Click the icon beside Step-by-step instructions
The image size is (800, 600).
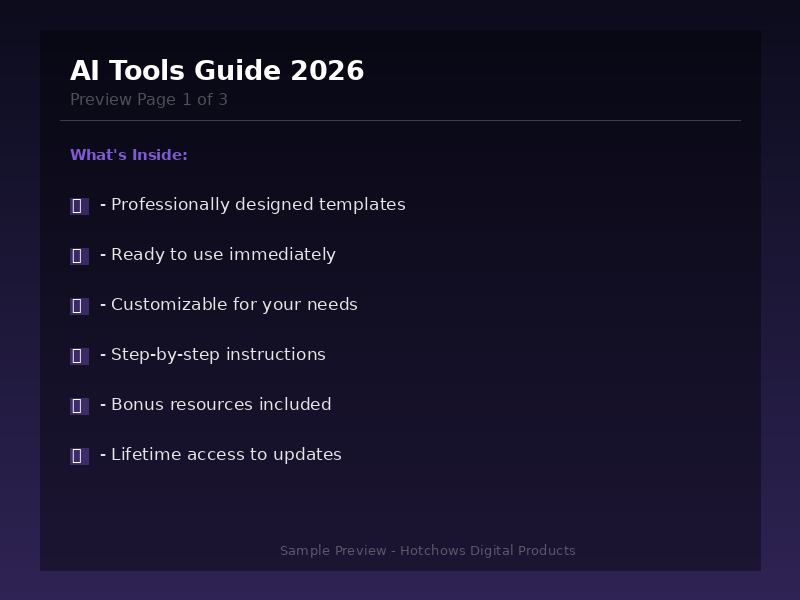[x=79, y=356]
